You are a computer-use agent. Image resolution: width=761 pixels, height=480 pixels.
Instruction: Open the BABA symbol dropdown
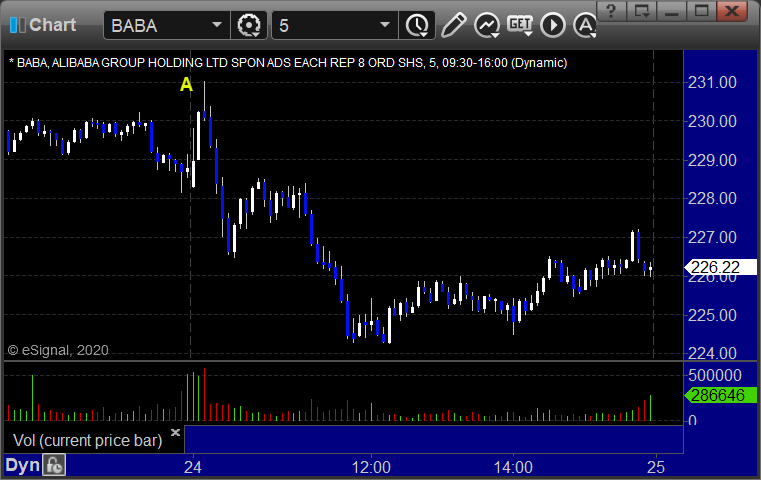tap(217, 25)
